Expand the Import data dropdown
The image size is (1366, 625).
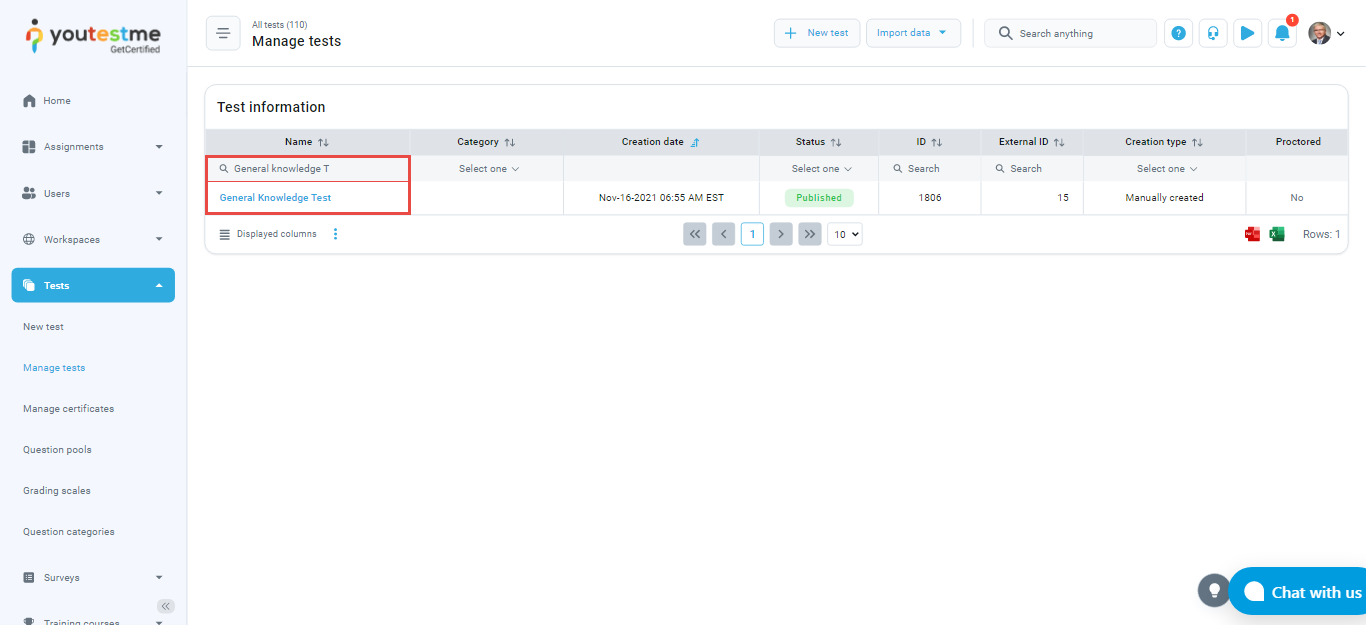(x=912, y=33)
